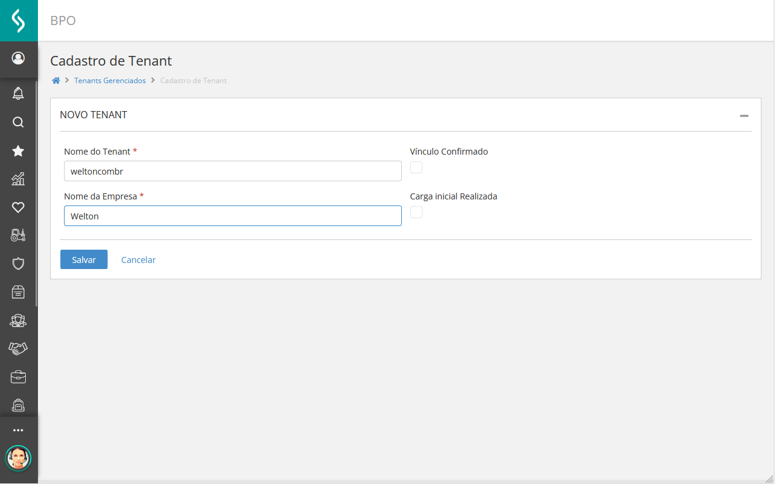Collapse the Novo Tenant panel

(x=744, y=116)
